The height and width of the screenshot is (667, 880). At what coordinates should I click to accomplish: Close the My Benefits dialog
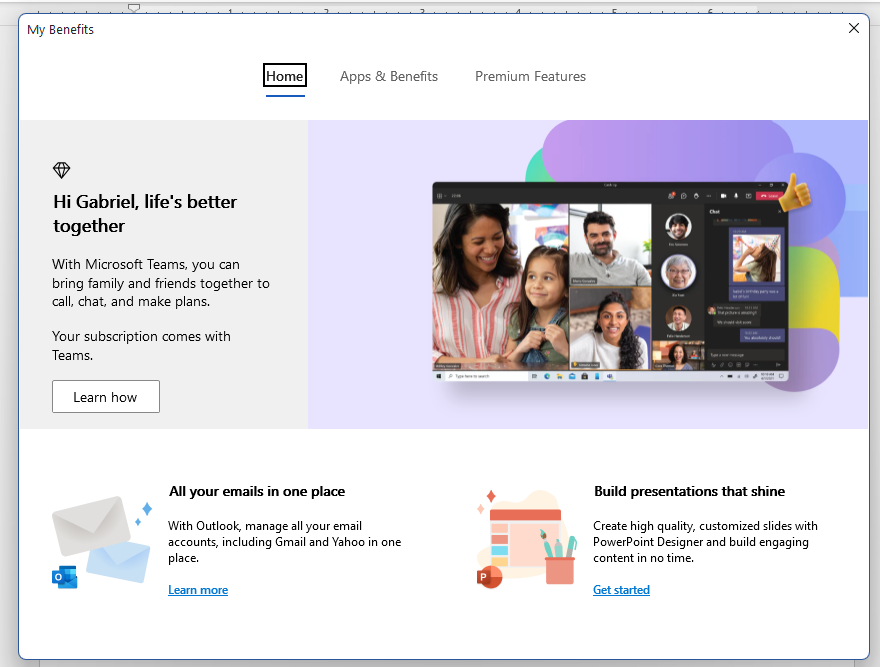853,29
